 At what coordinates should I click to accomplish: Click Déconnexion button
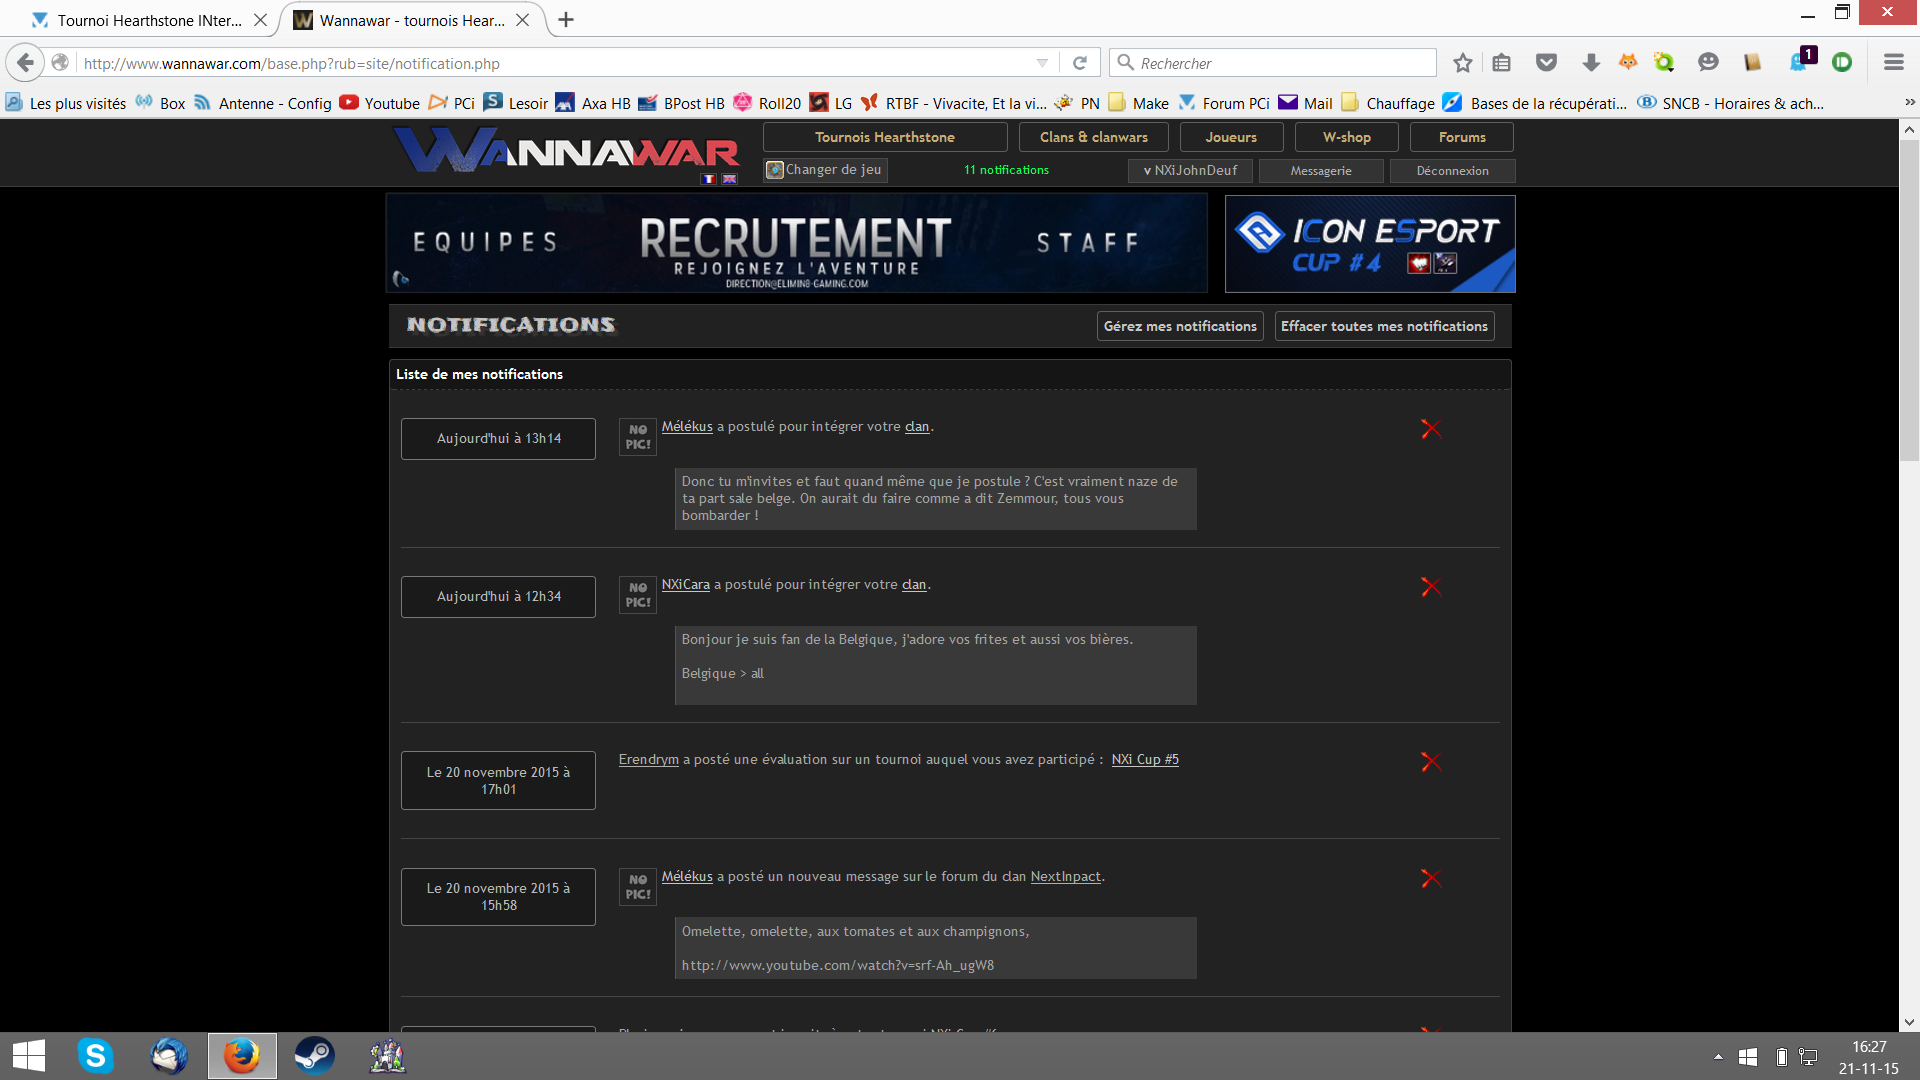click(1452, 171)
